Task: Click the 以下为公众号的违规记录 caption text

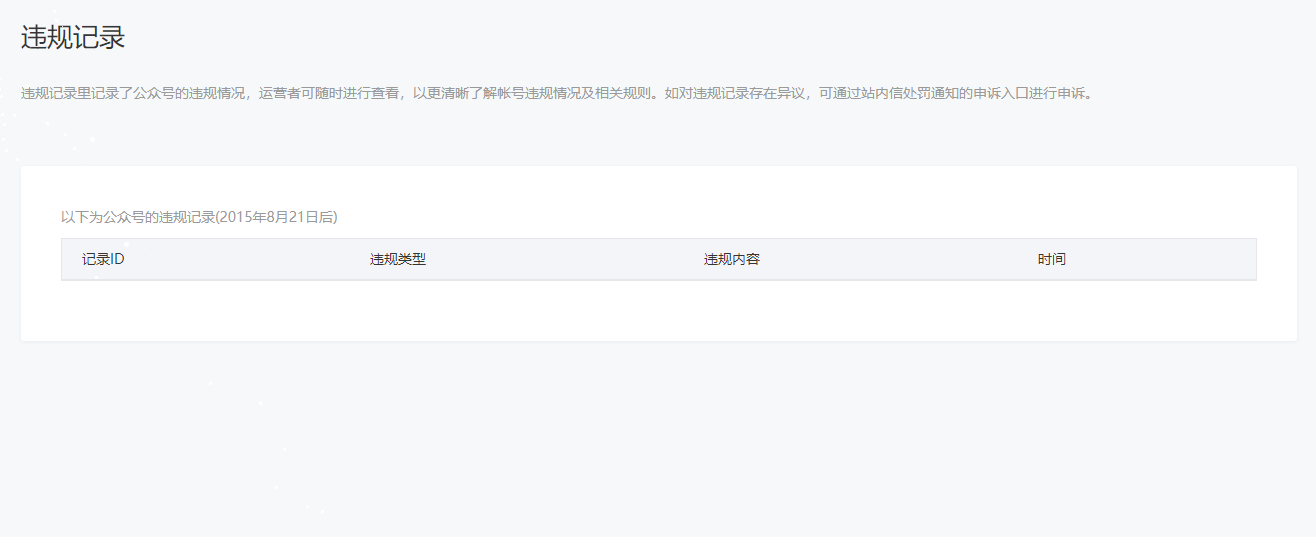Action: coord(199,217)
